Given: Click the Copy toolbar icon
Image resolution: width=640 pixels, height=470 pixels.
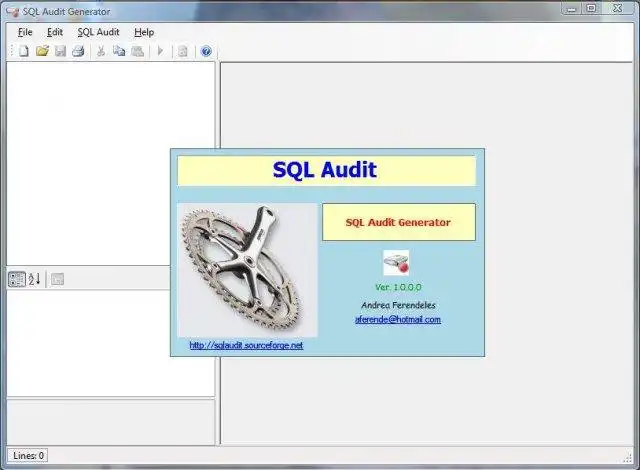Looking at the screenshot, I should 119,51.
